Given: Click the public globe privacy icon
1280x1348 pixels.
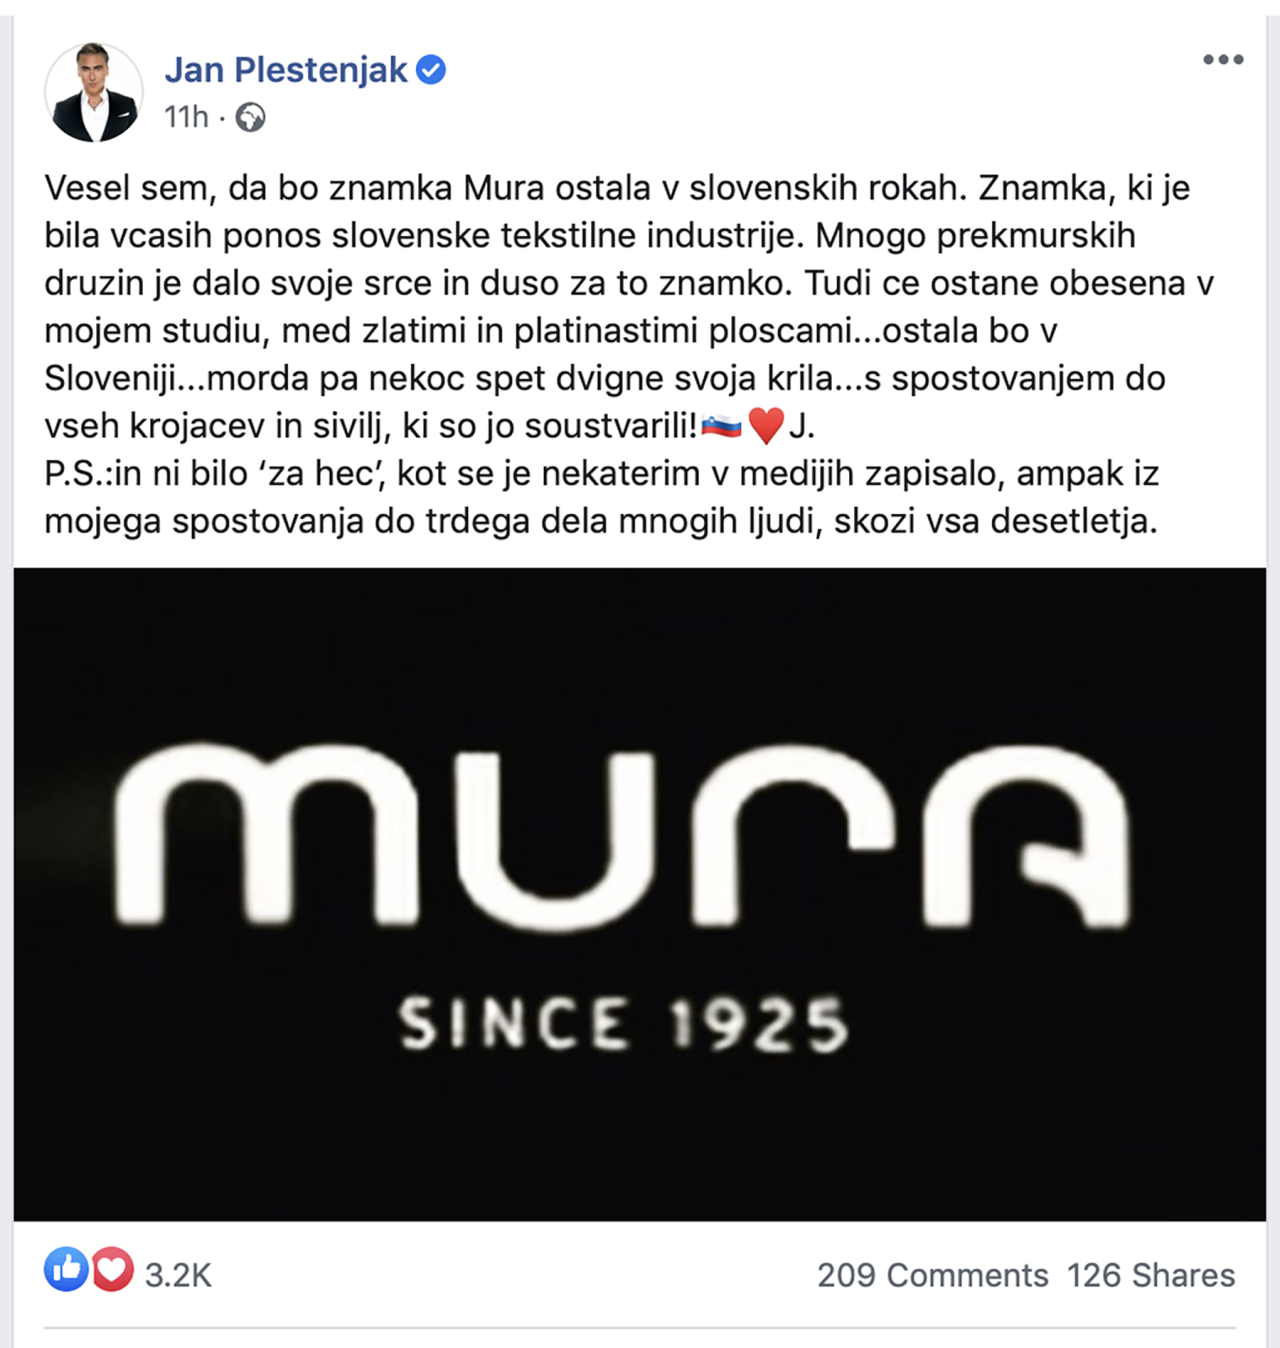Looking at the screenshot, I should (x=250, y=118).
